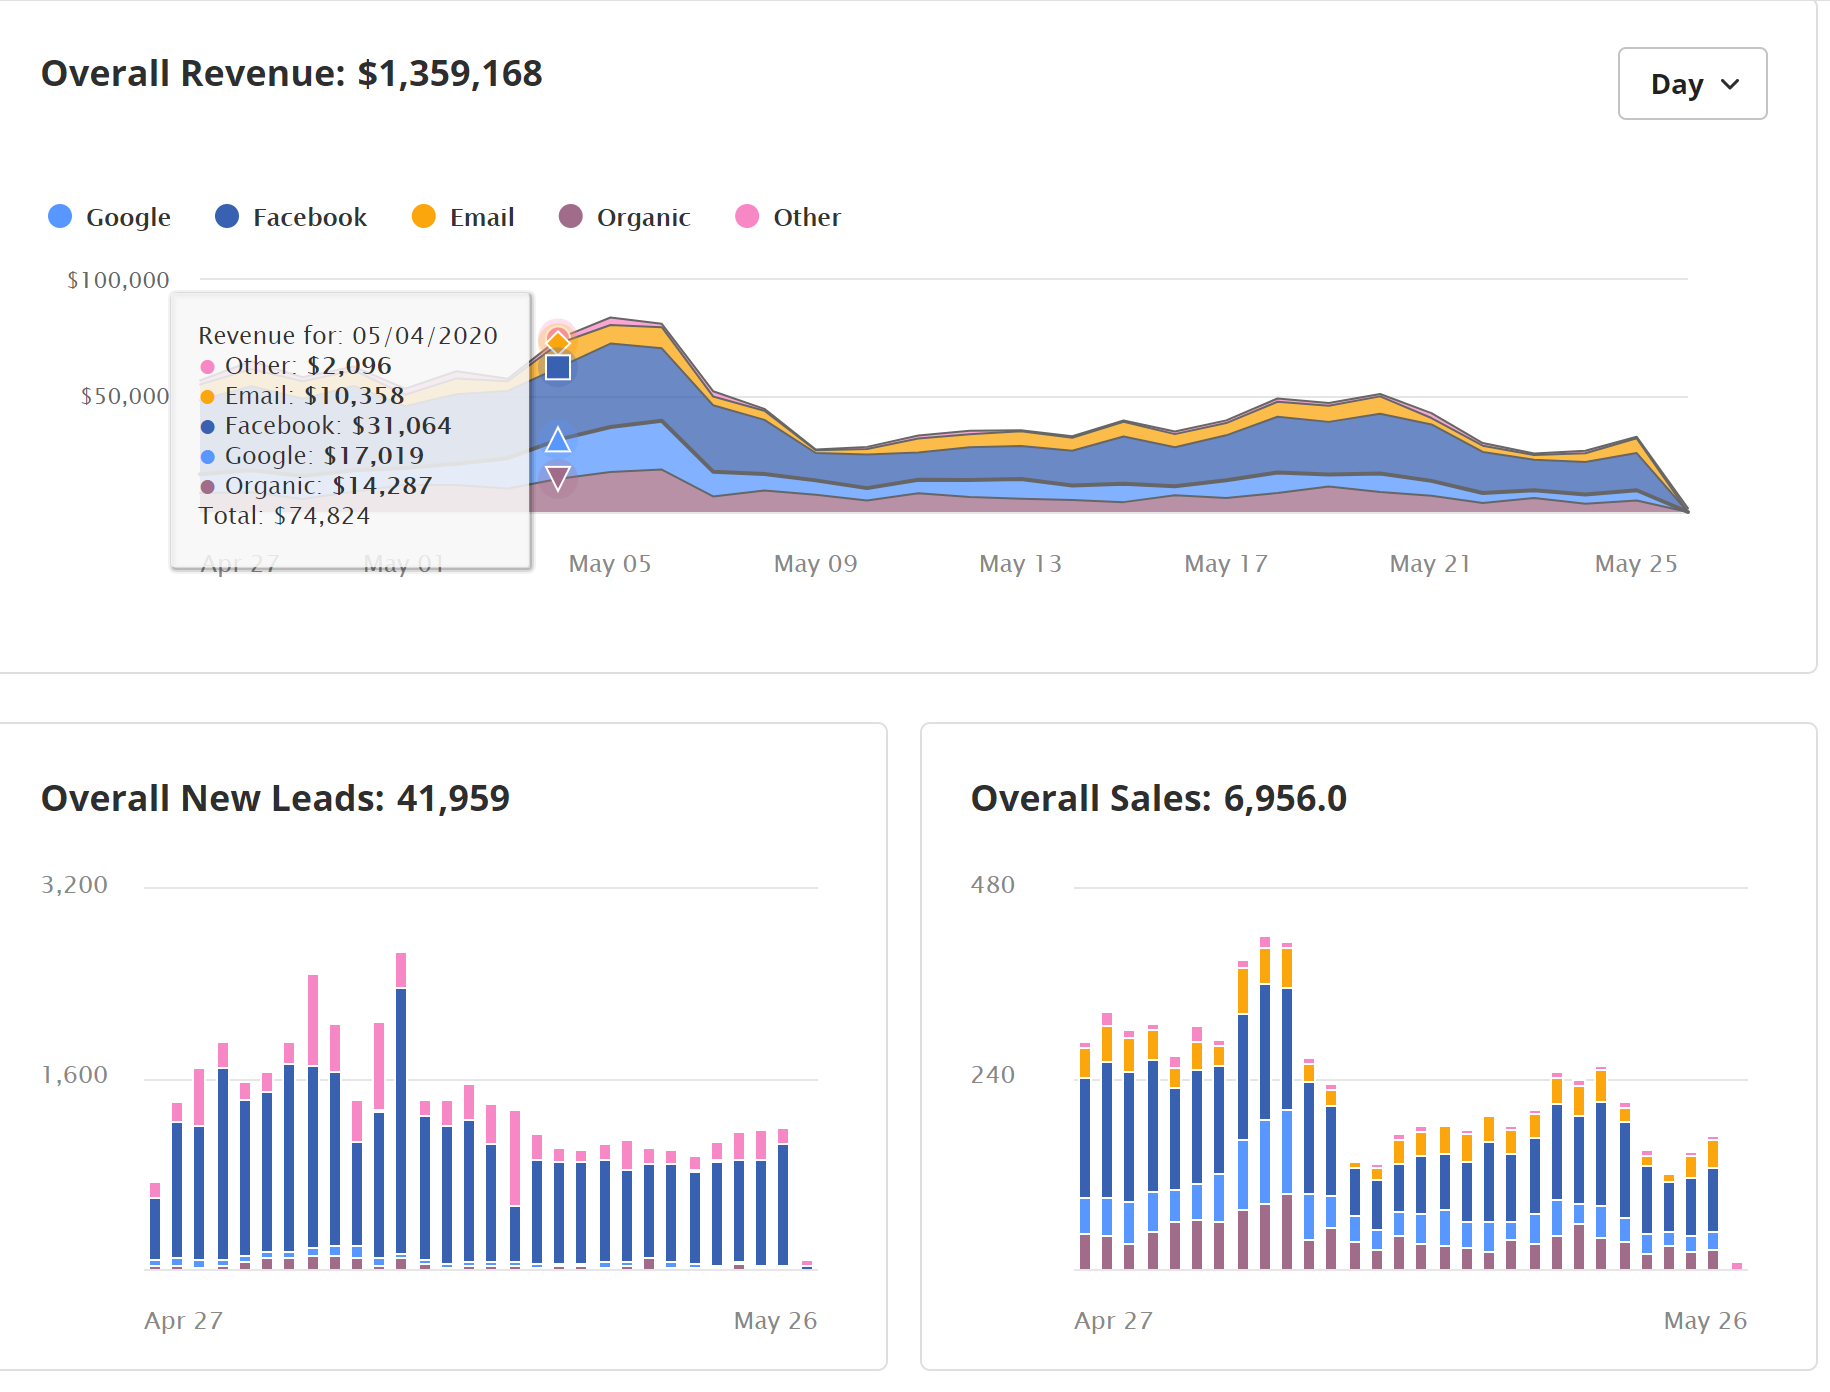Image resolution: width=1830 pixels, height=1392 pixels.
Task: Click the Overall New Leads heading
Action: point(275,798)
